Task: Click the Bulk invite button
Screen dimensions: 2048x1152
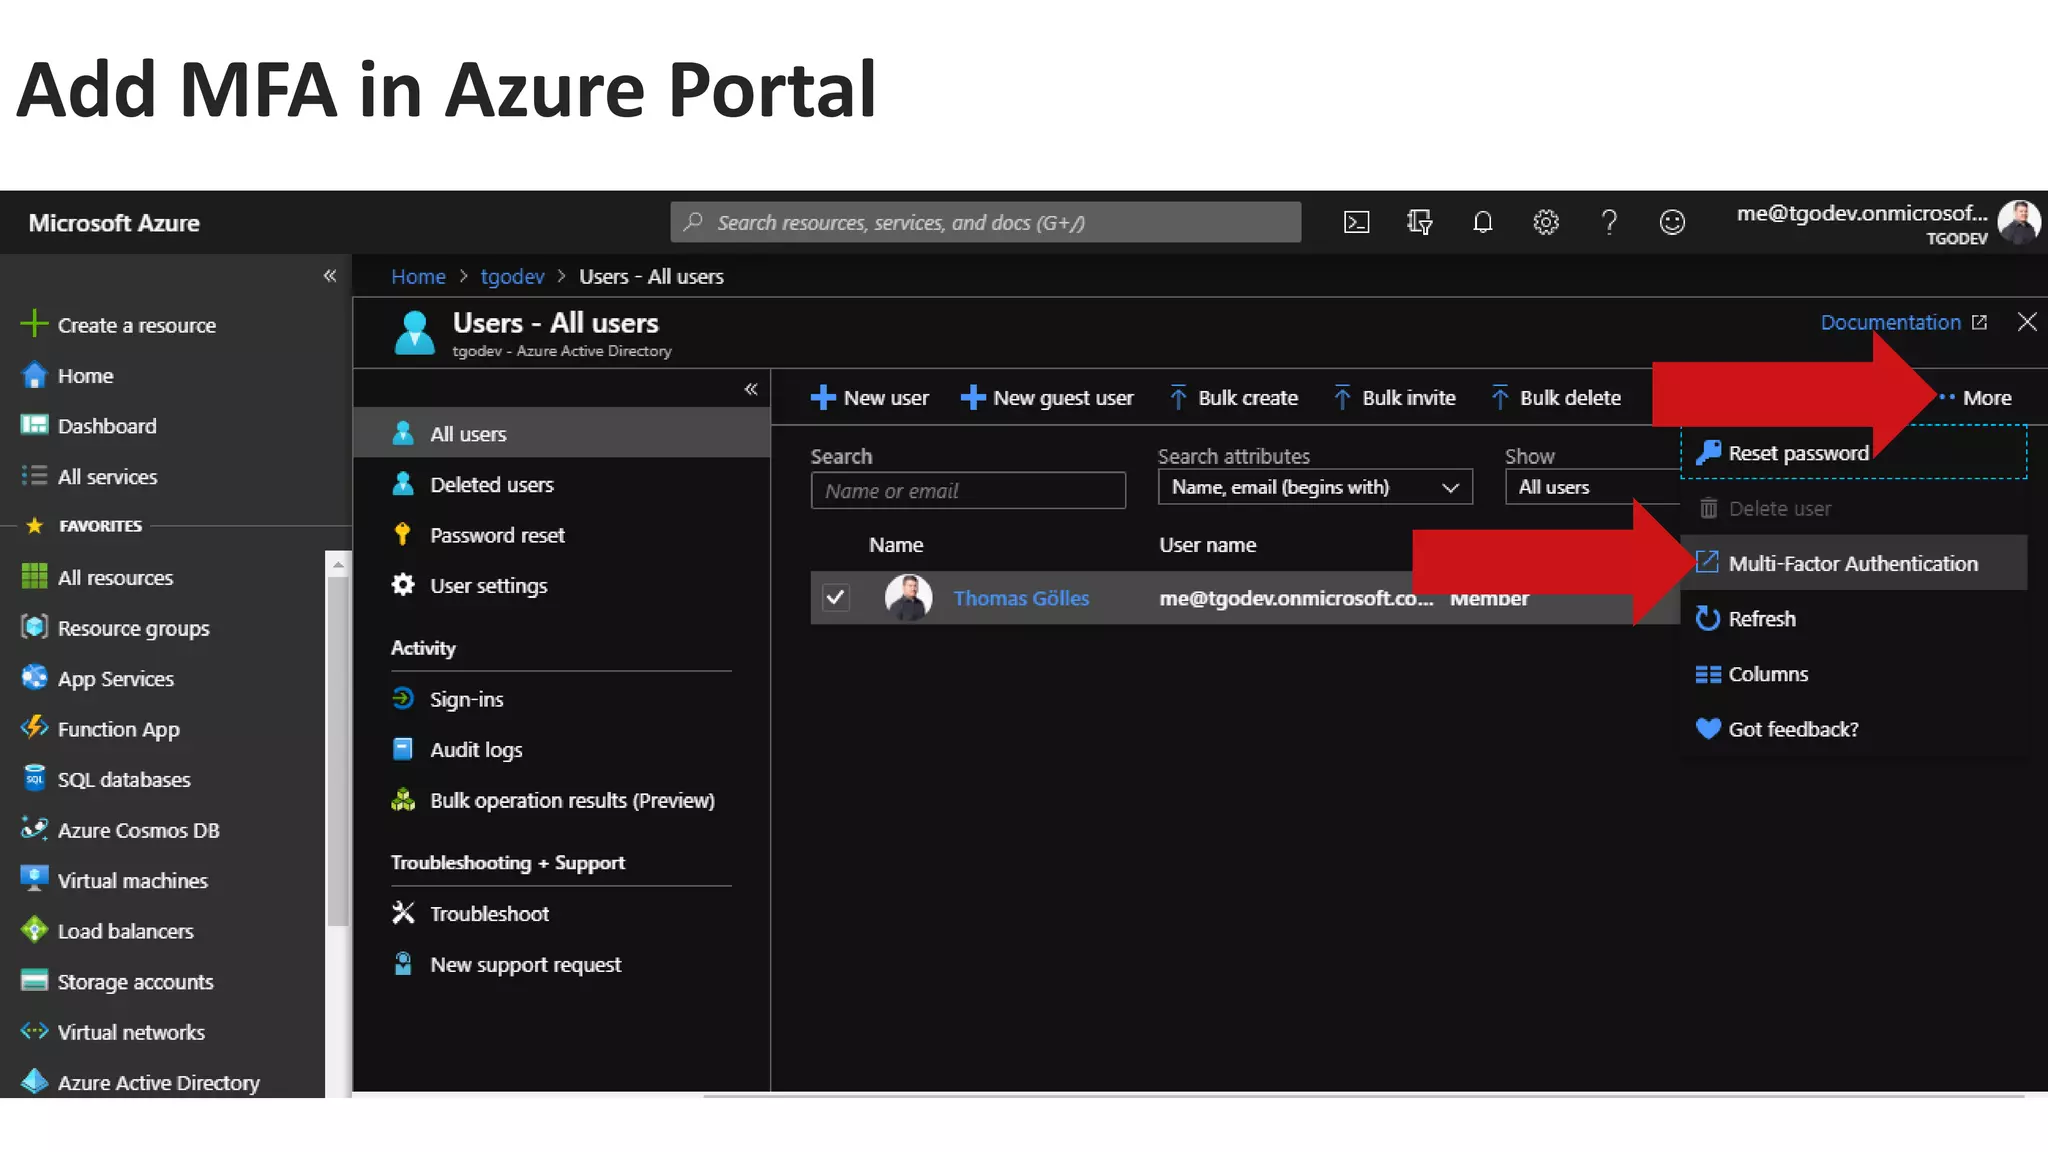Action: 1394,397
